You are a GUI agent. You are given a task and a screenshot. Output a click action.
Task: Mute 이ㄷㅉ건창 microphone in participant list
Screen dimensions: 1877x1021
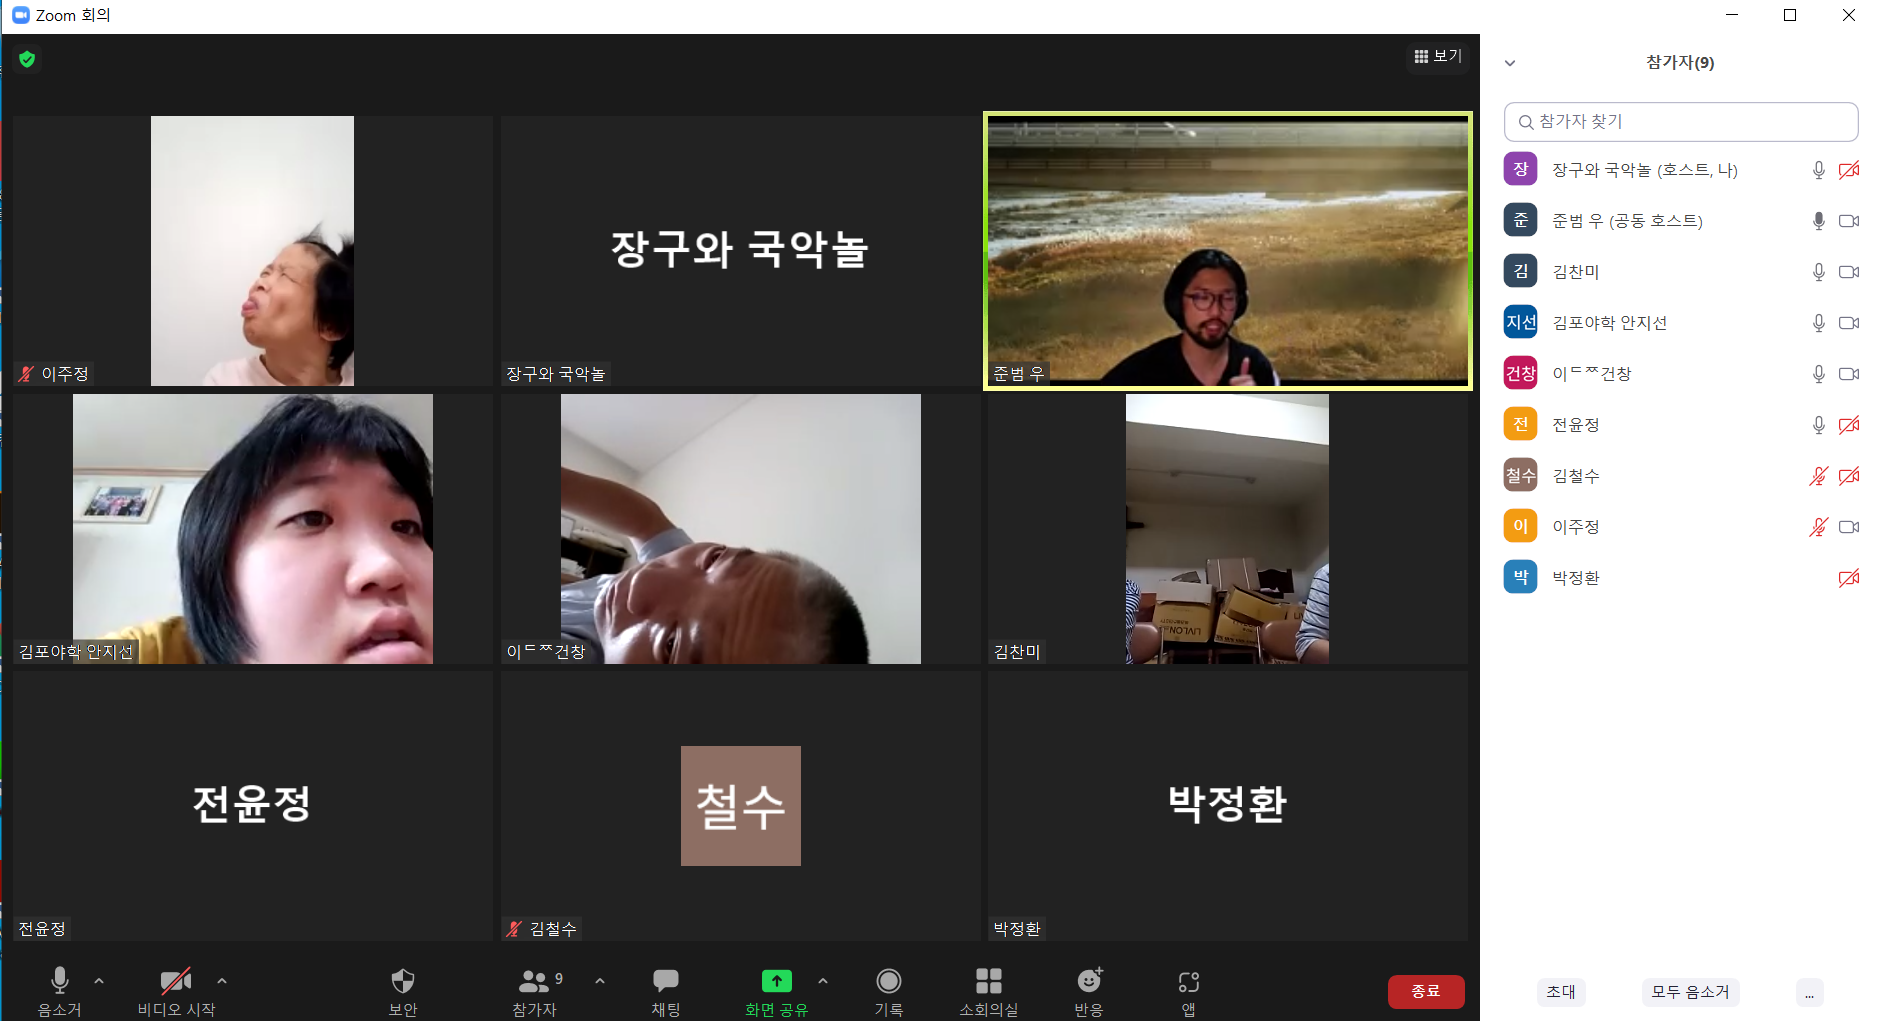1819,374
